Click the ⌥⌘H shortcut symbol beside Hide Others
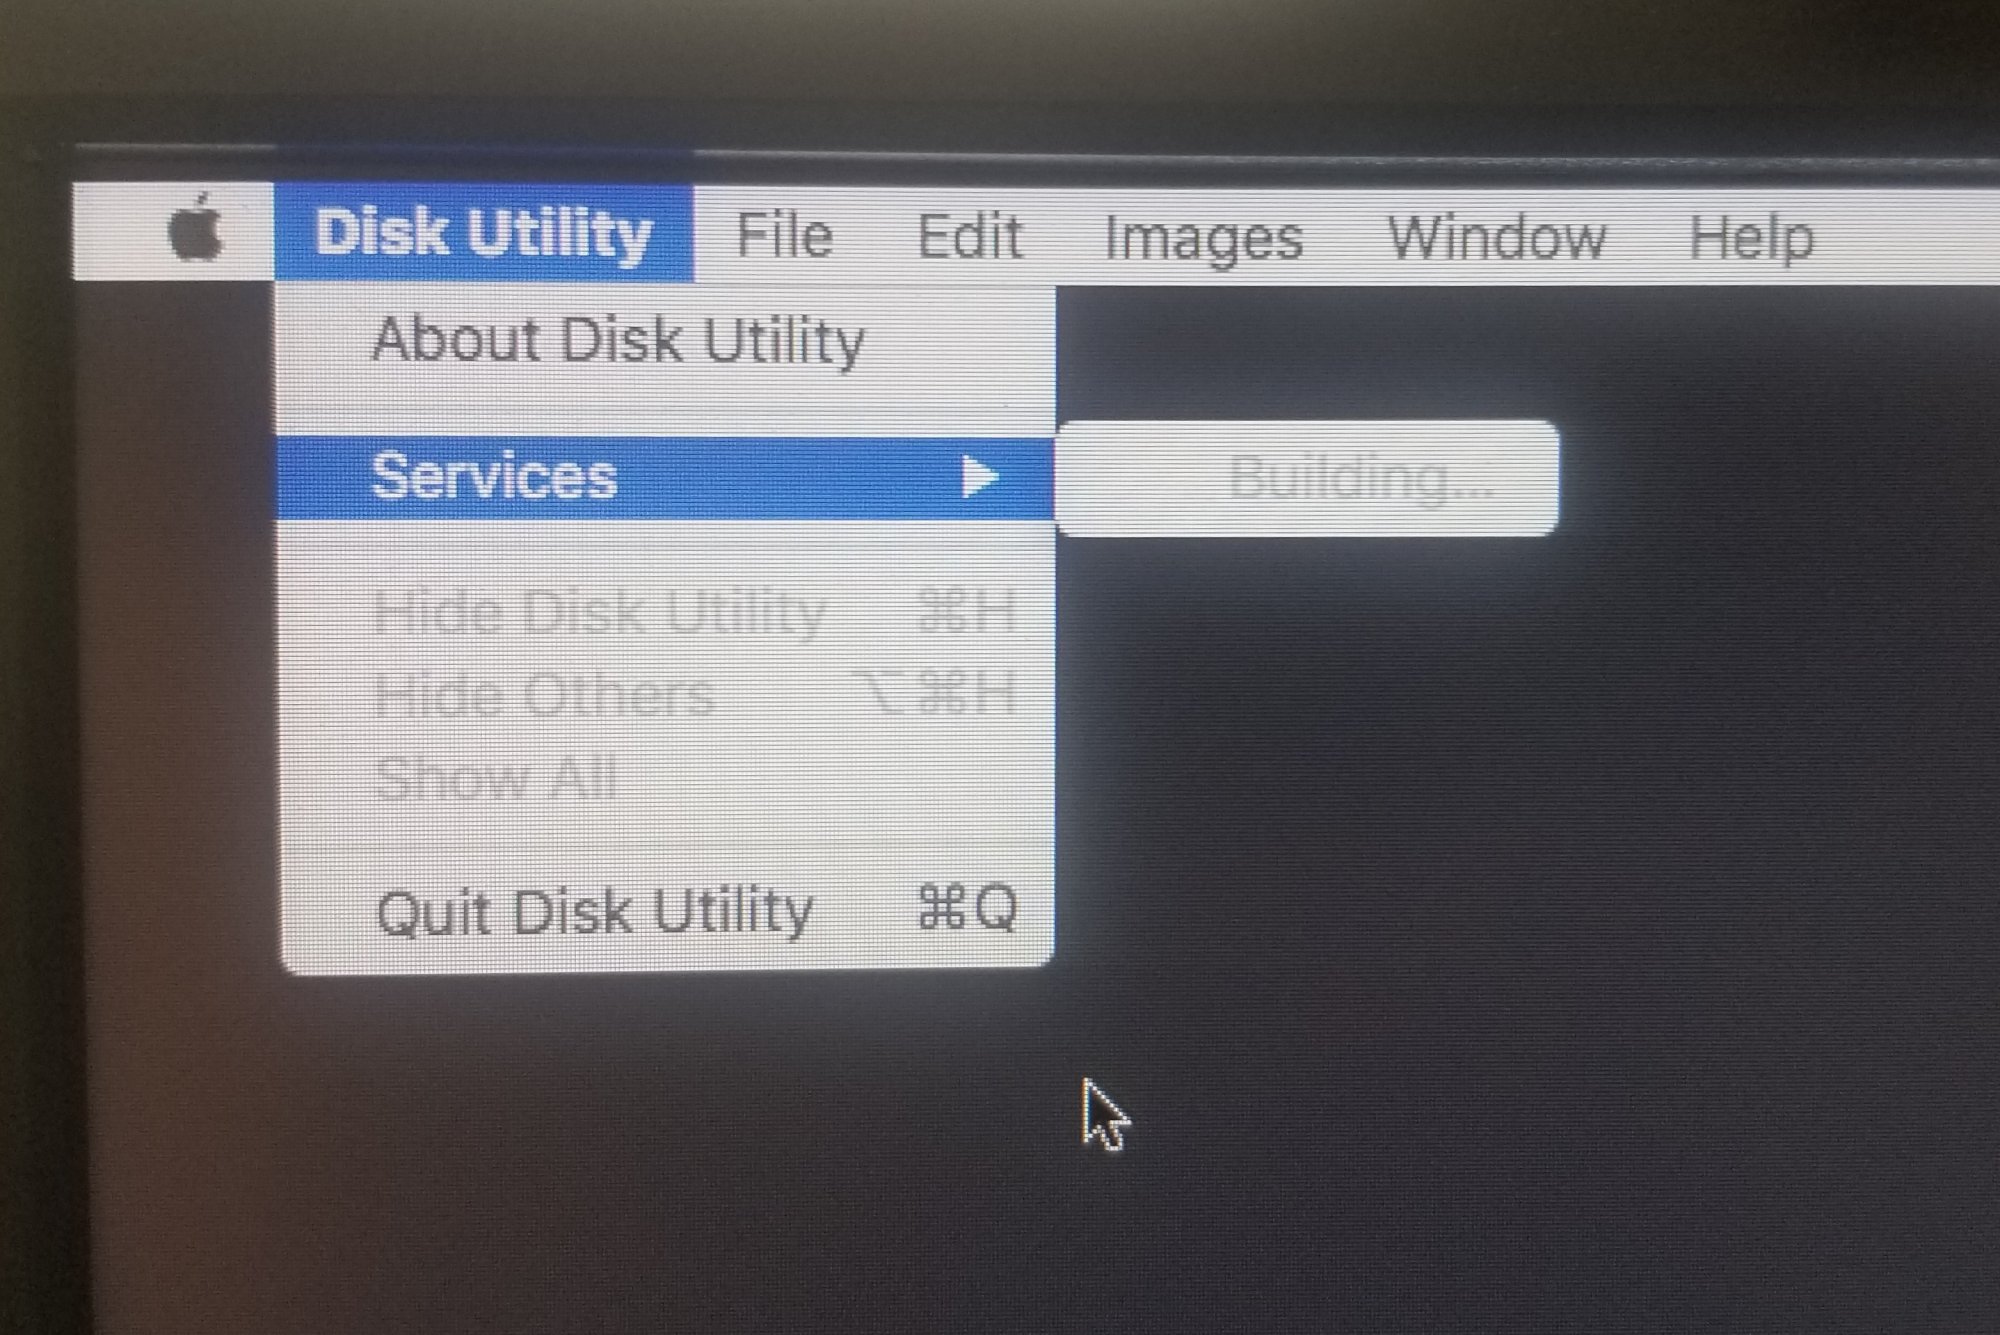The height and width of the screenshot is (1335, 2000). 934,692
